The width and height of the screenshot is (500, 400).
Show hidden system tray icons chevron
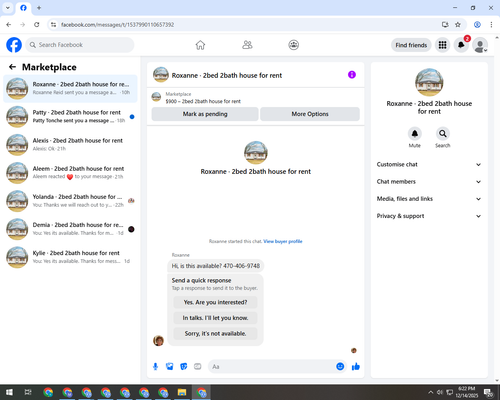pos(431,392)
